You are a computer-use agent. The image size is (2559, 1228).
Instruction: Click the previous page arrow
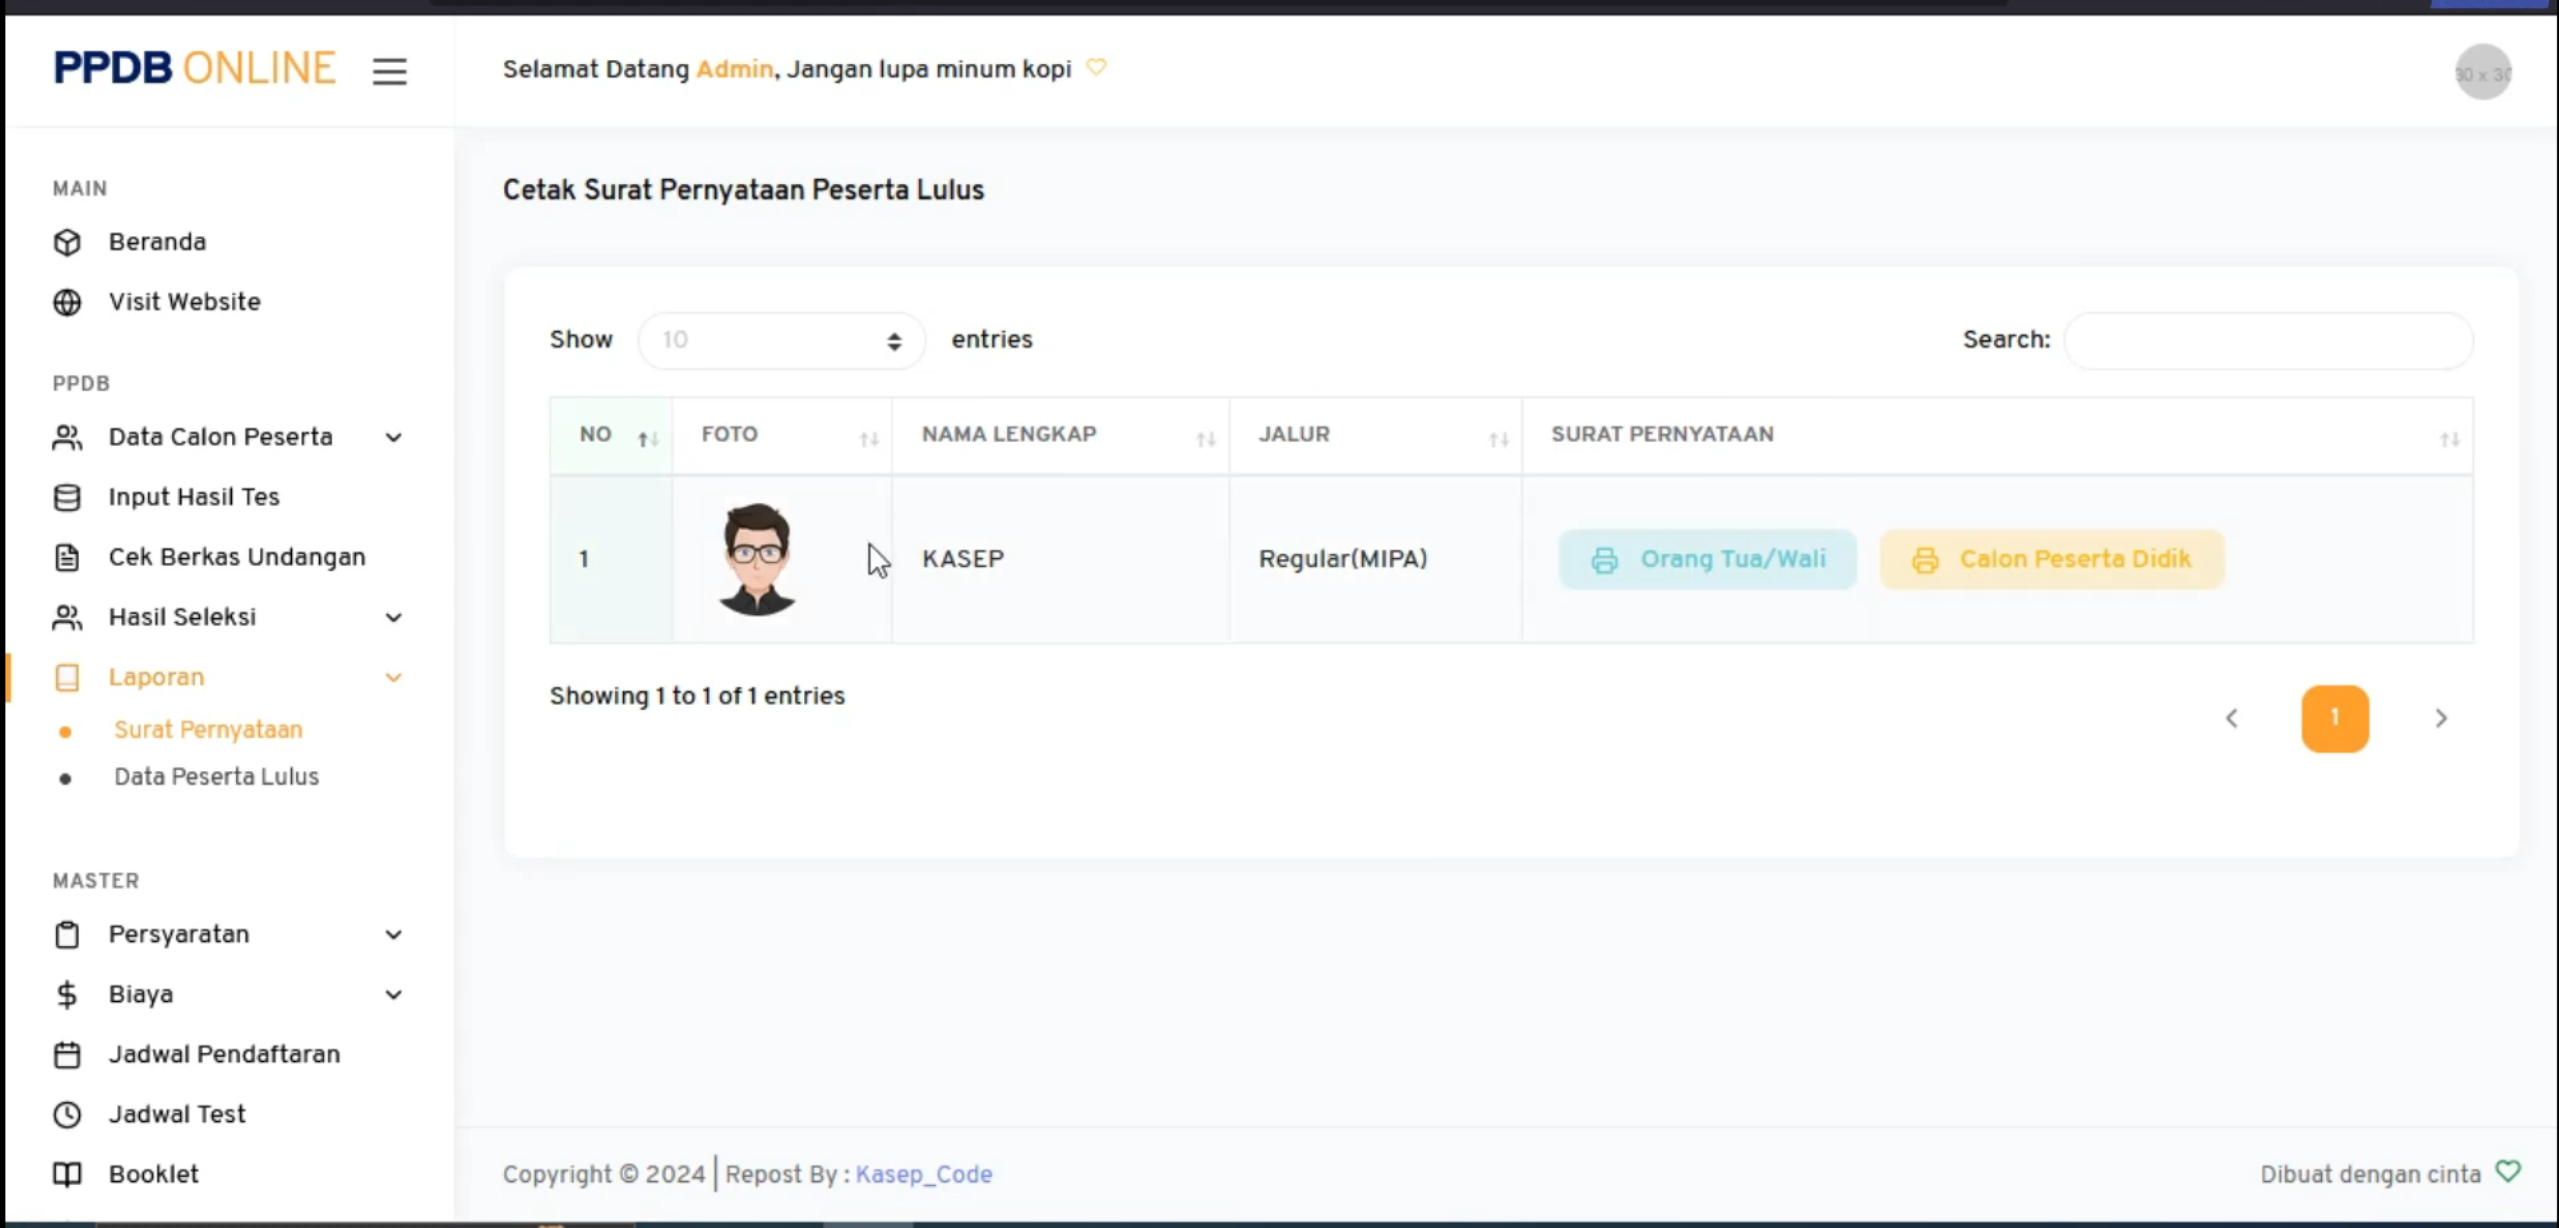pyautogui.click(x=2231, y=718)
